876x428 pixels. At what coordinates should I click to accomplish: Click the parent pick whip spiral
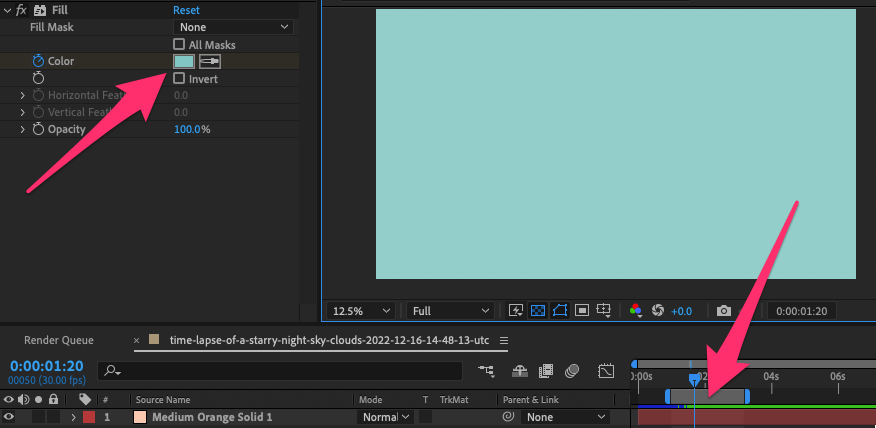pos(508,417)
